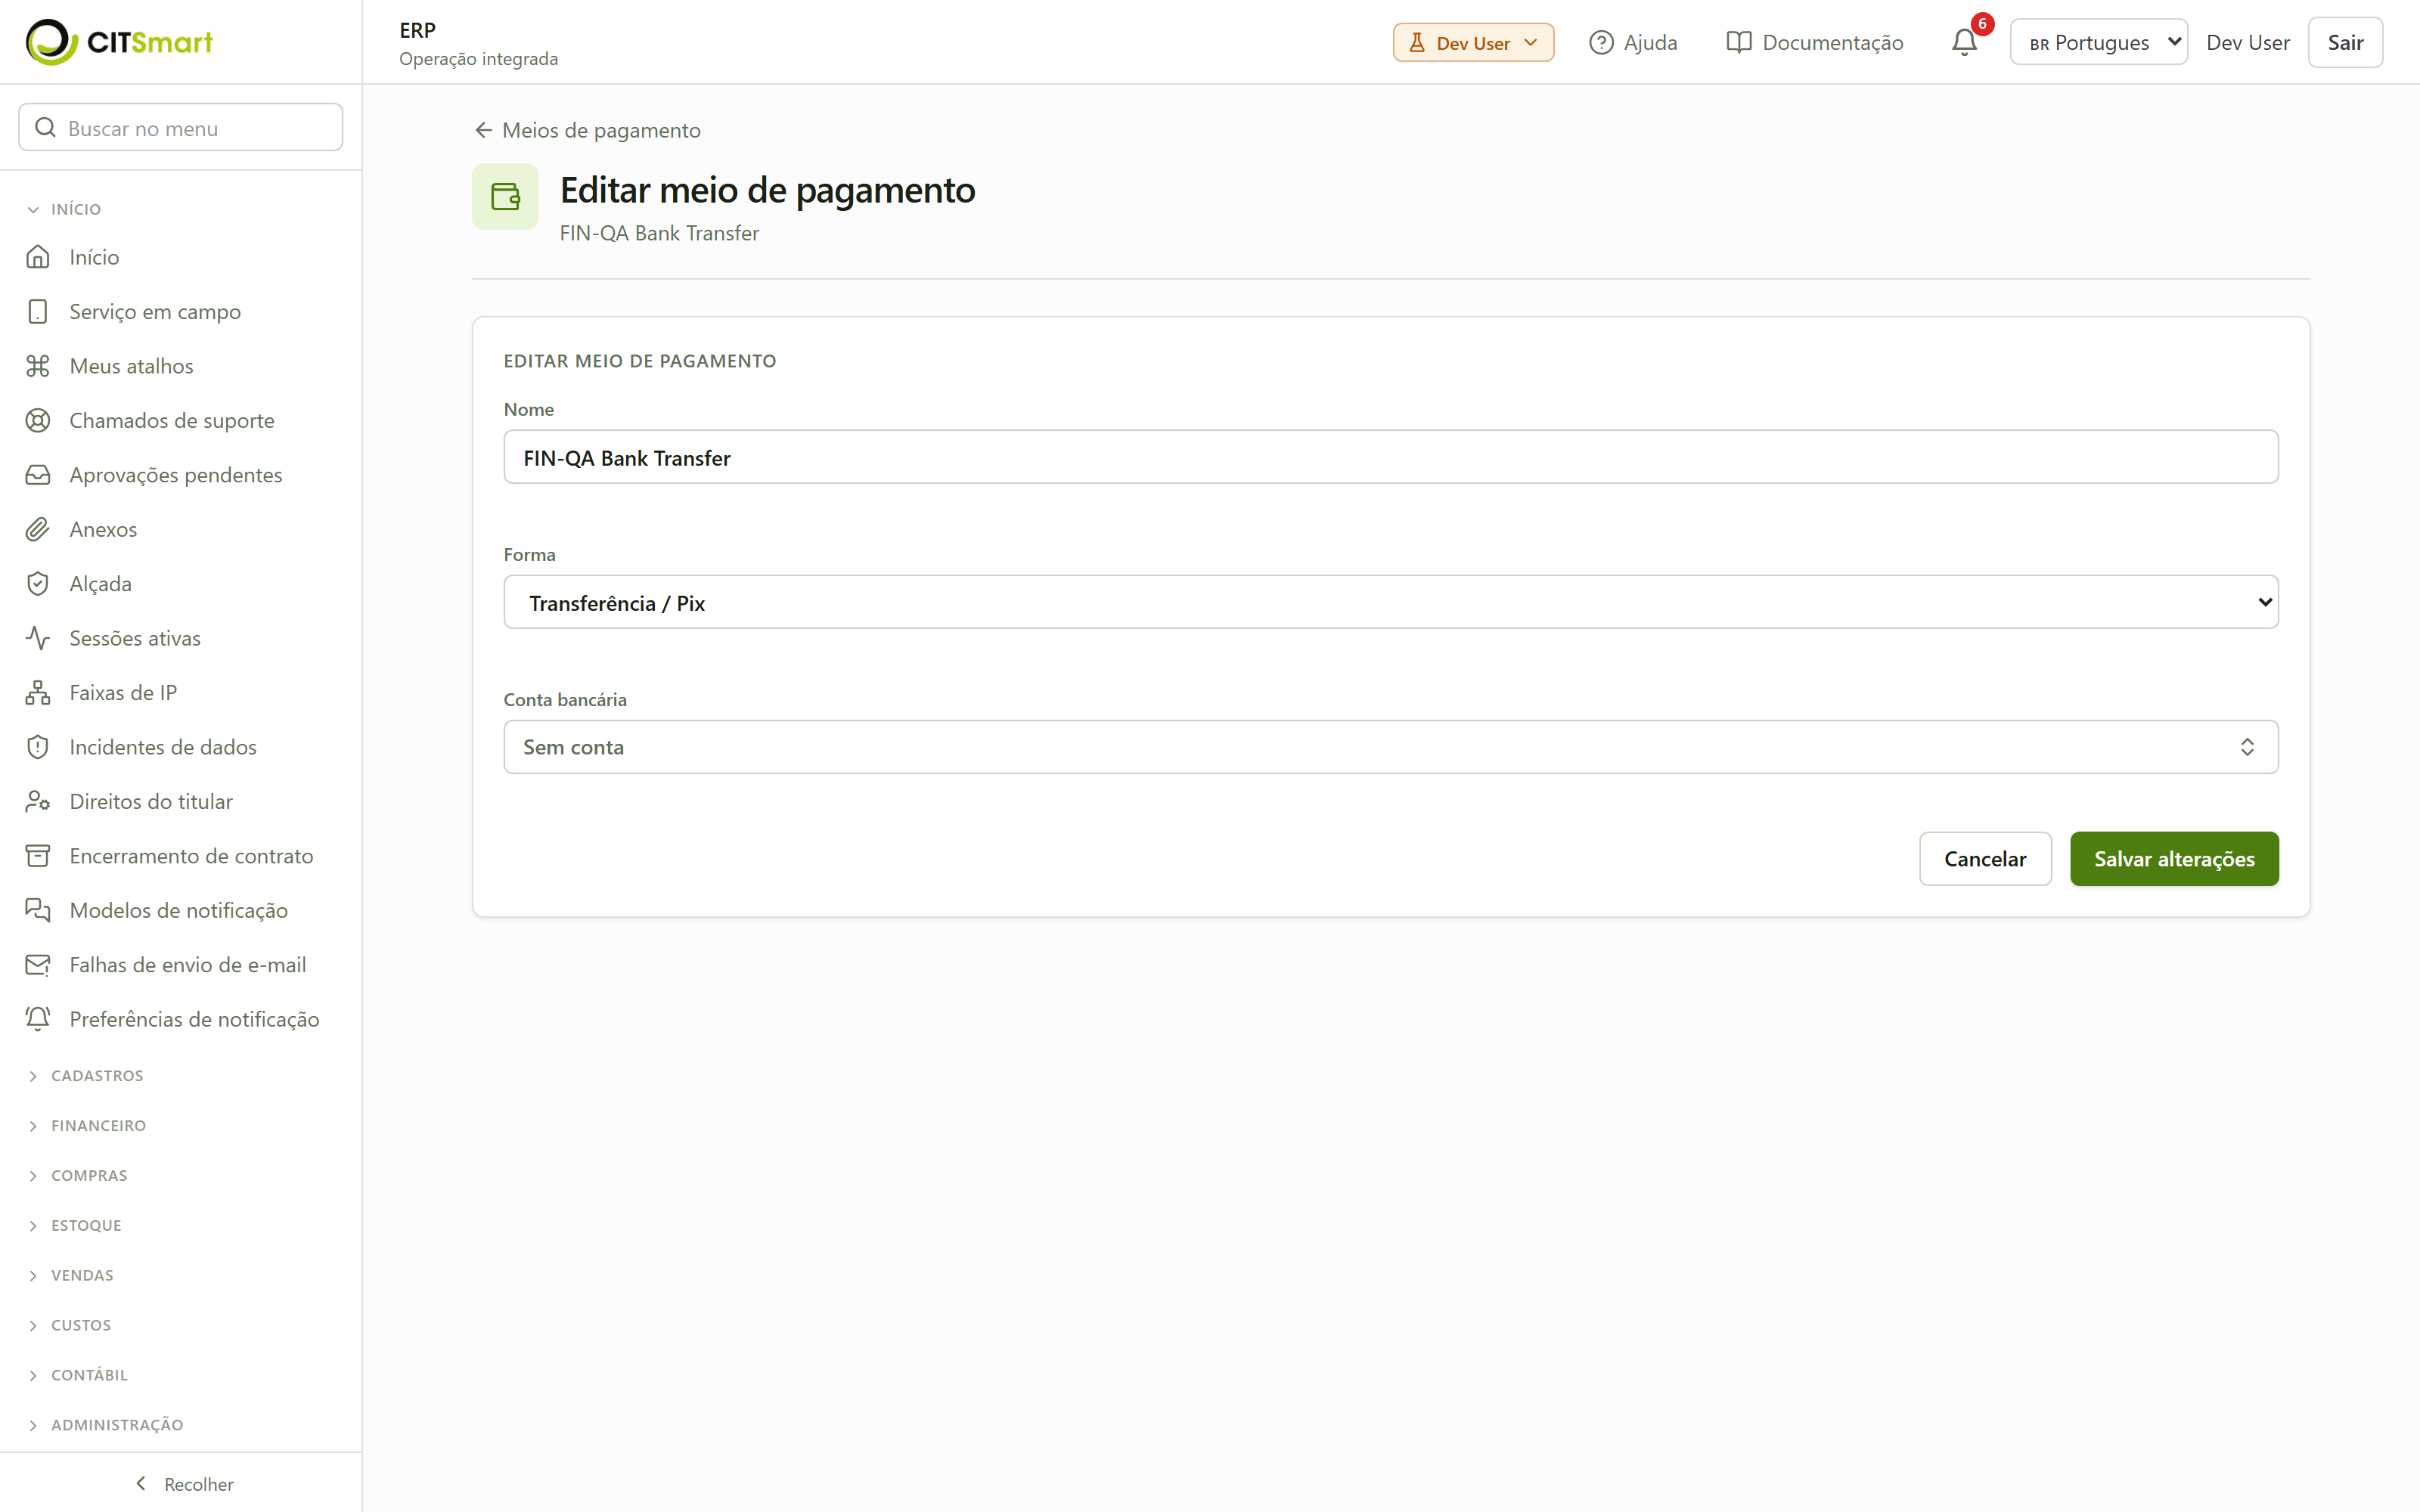Go back to Meios de pagamento
2420x1512 pixels.
[x=587, y=130]
